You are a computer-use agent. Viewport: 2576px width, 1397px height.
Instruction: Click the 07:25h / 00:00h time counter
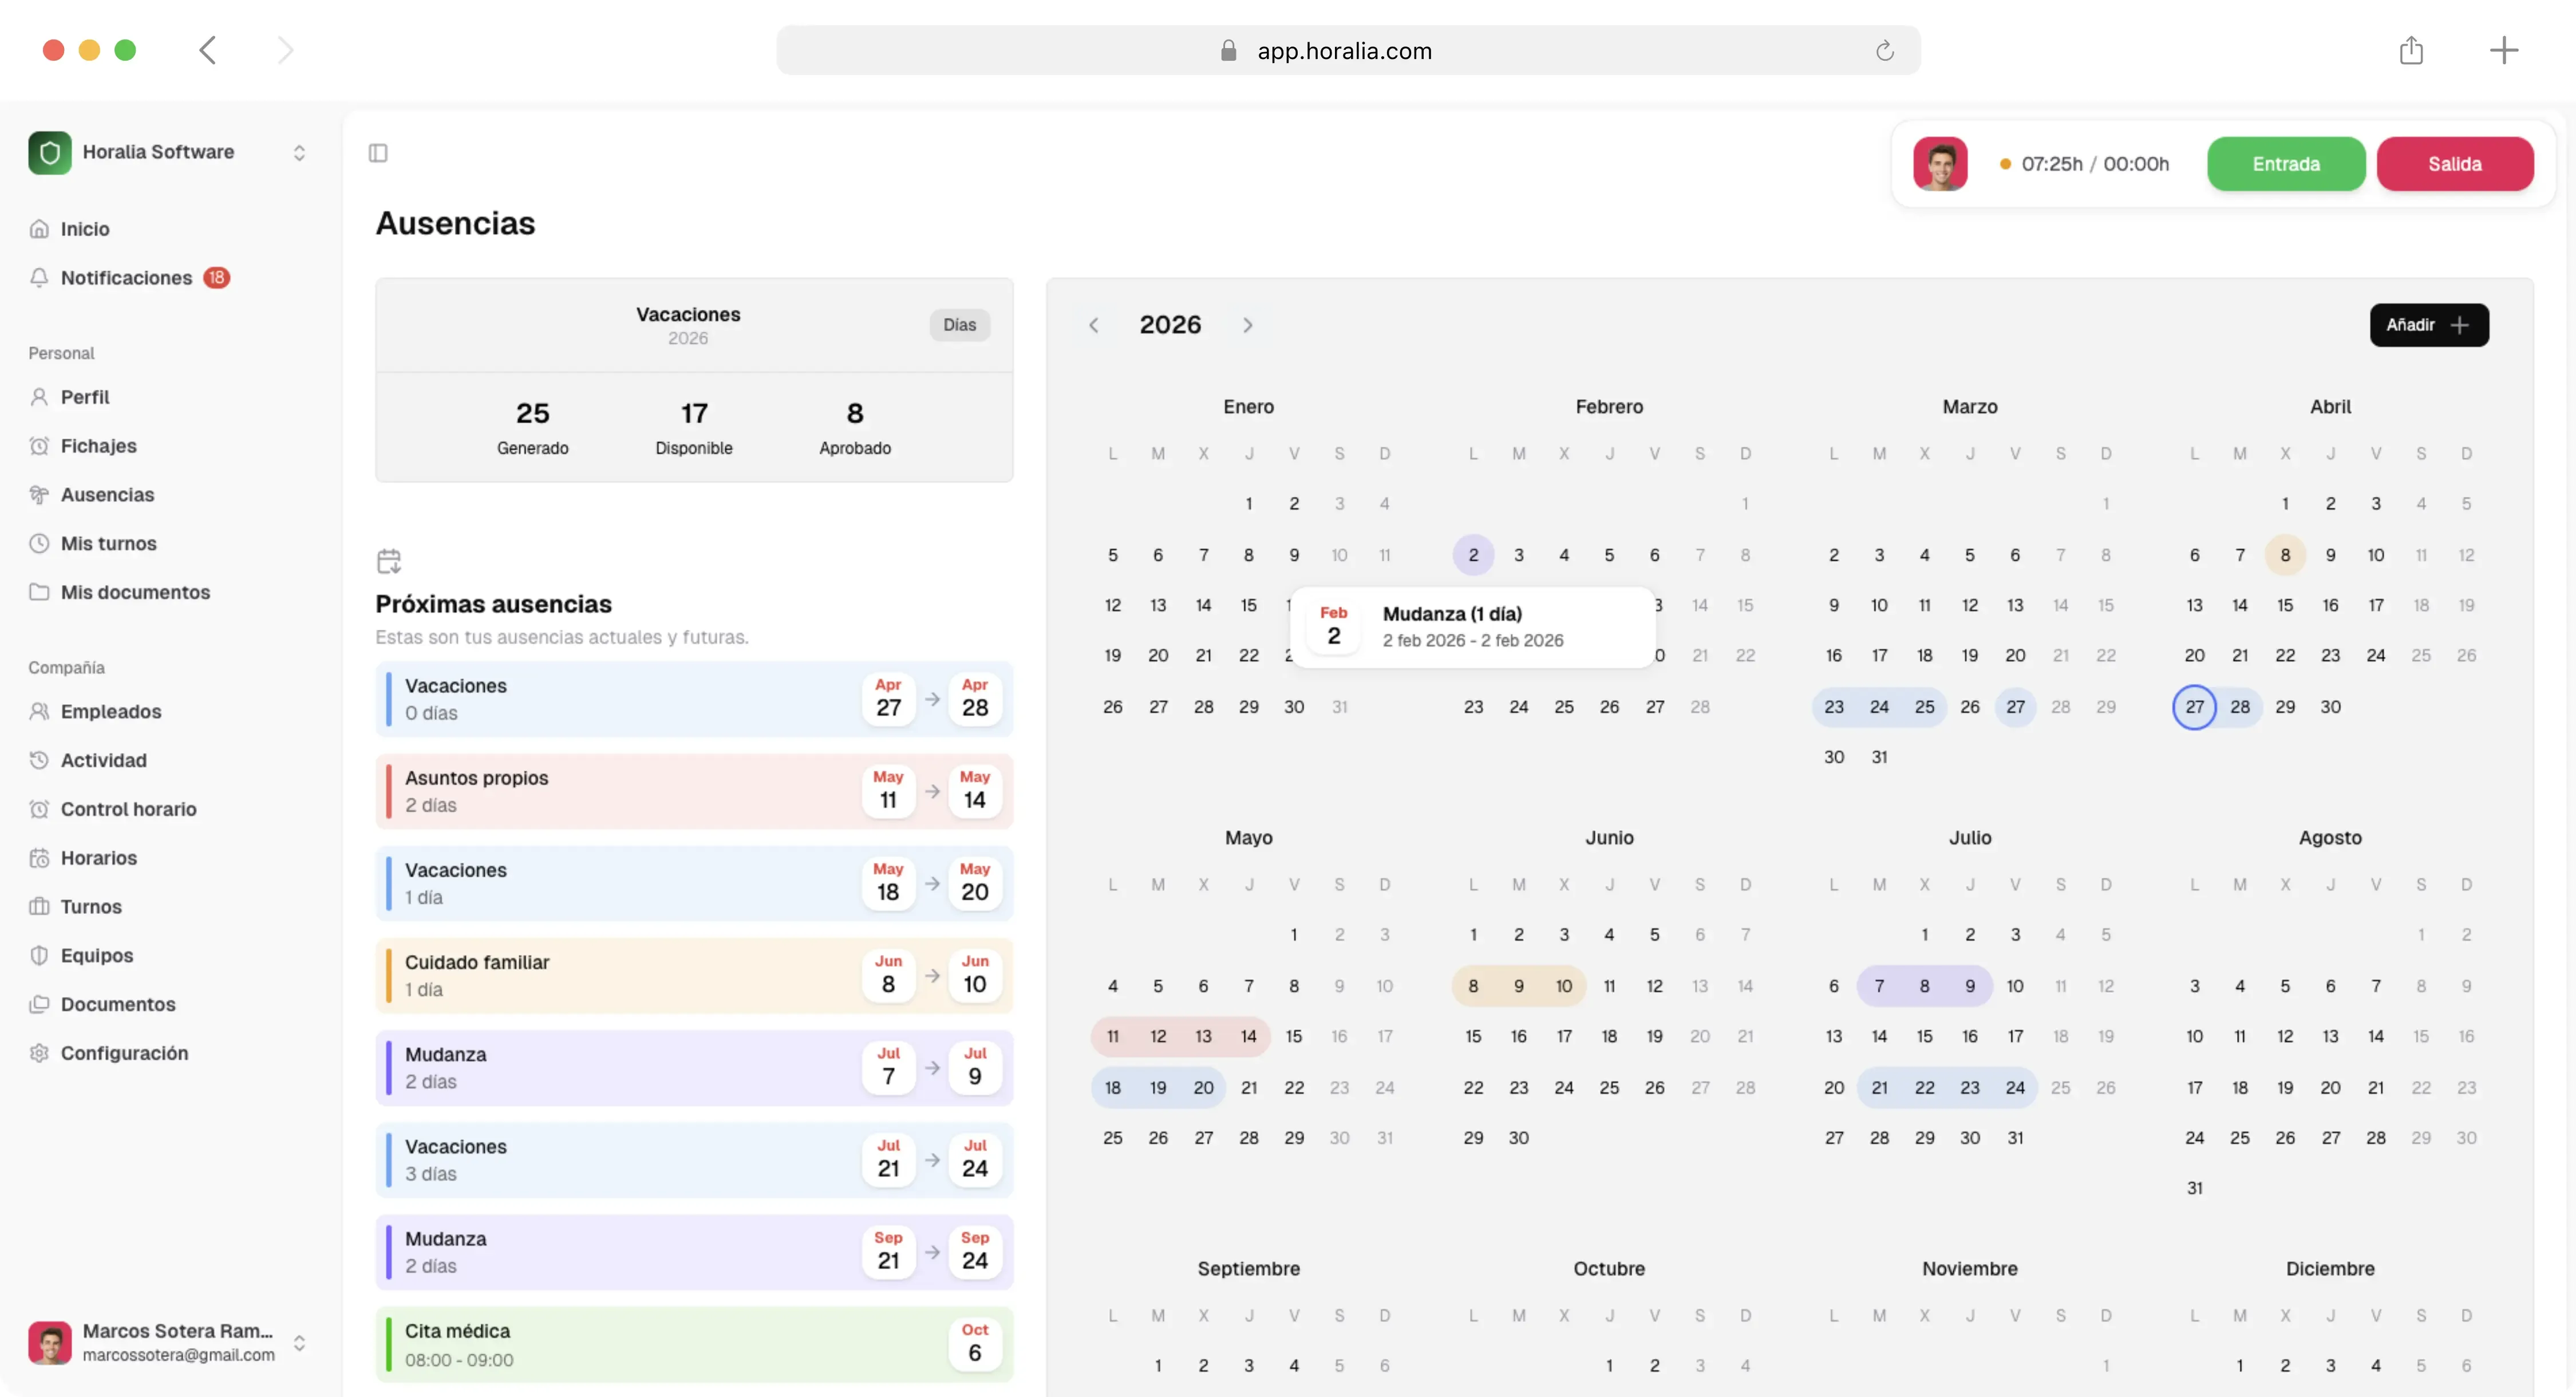pos(2095,164)
